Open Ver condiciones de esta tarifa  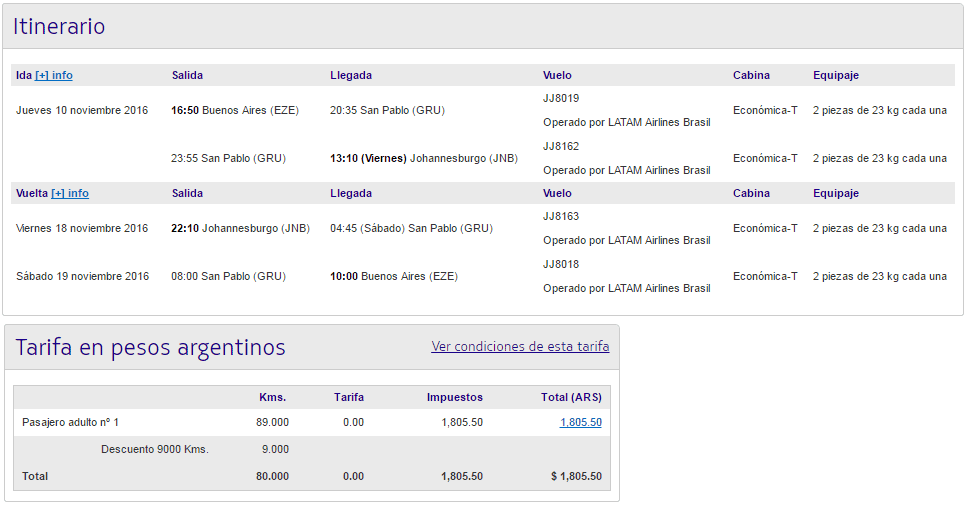click(x=520, y=346)
